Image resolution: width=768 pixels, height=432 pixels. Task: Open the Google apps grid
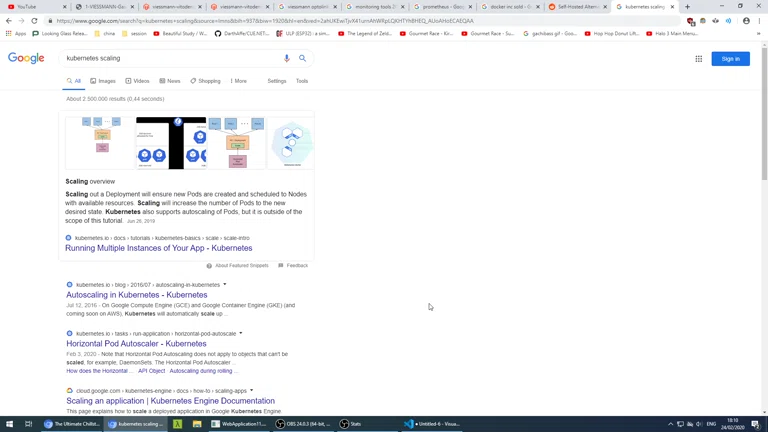tap(698, 59)
